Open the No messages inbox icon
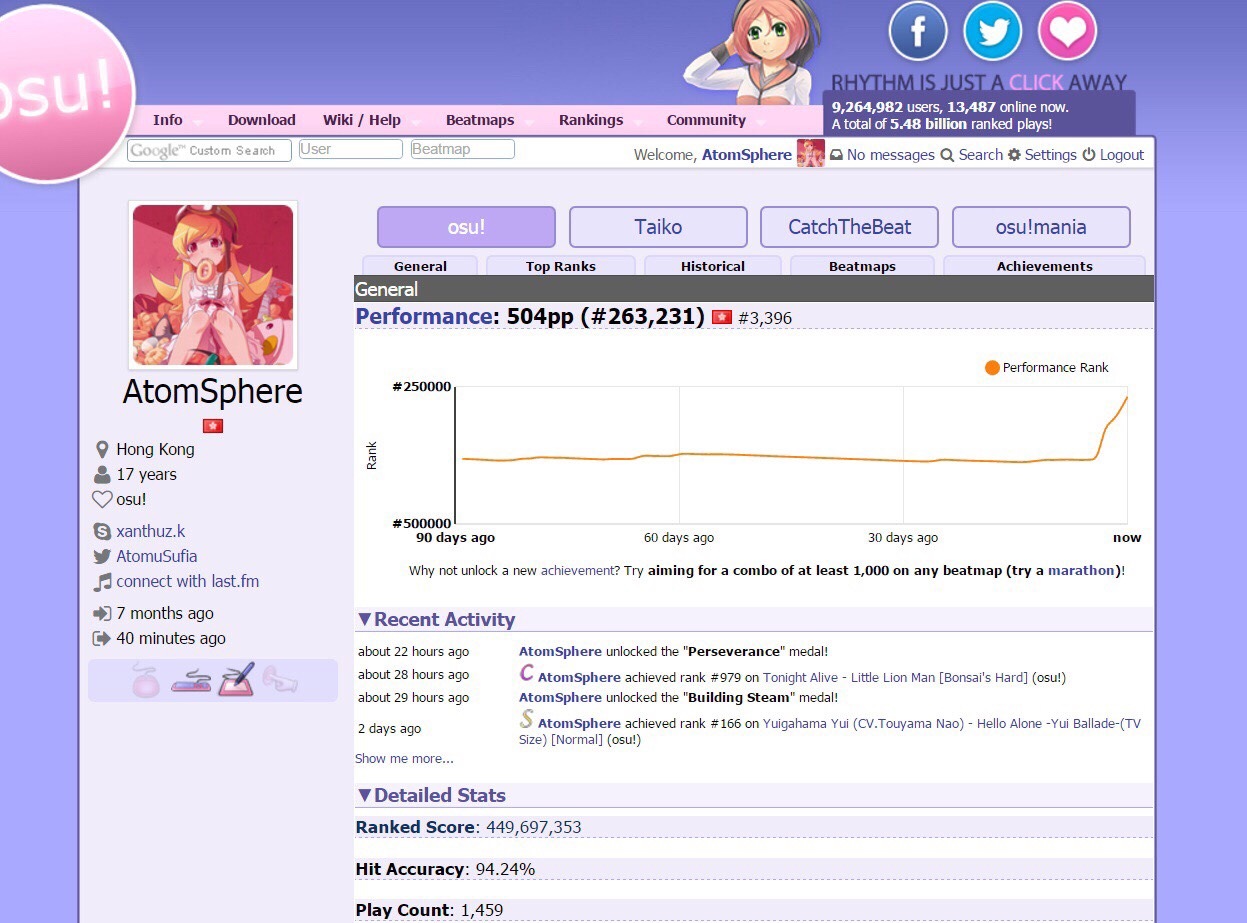The image size is (1247, 923). [x=837, y=155]
